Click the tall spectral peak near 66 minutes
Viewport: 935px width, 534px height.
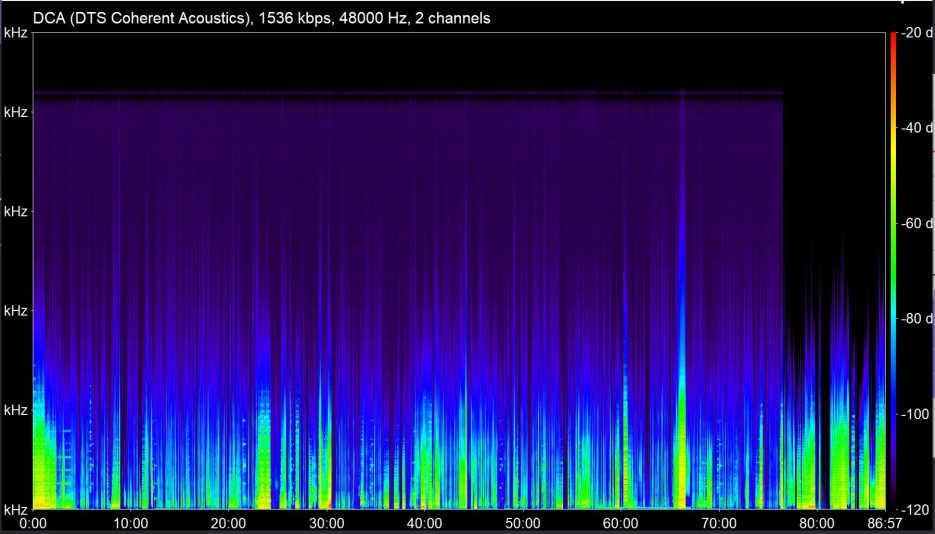pyautogui.click(x=682, y=298)
